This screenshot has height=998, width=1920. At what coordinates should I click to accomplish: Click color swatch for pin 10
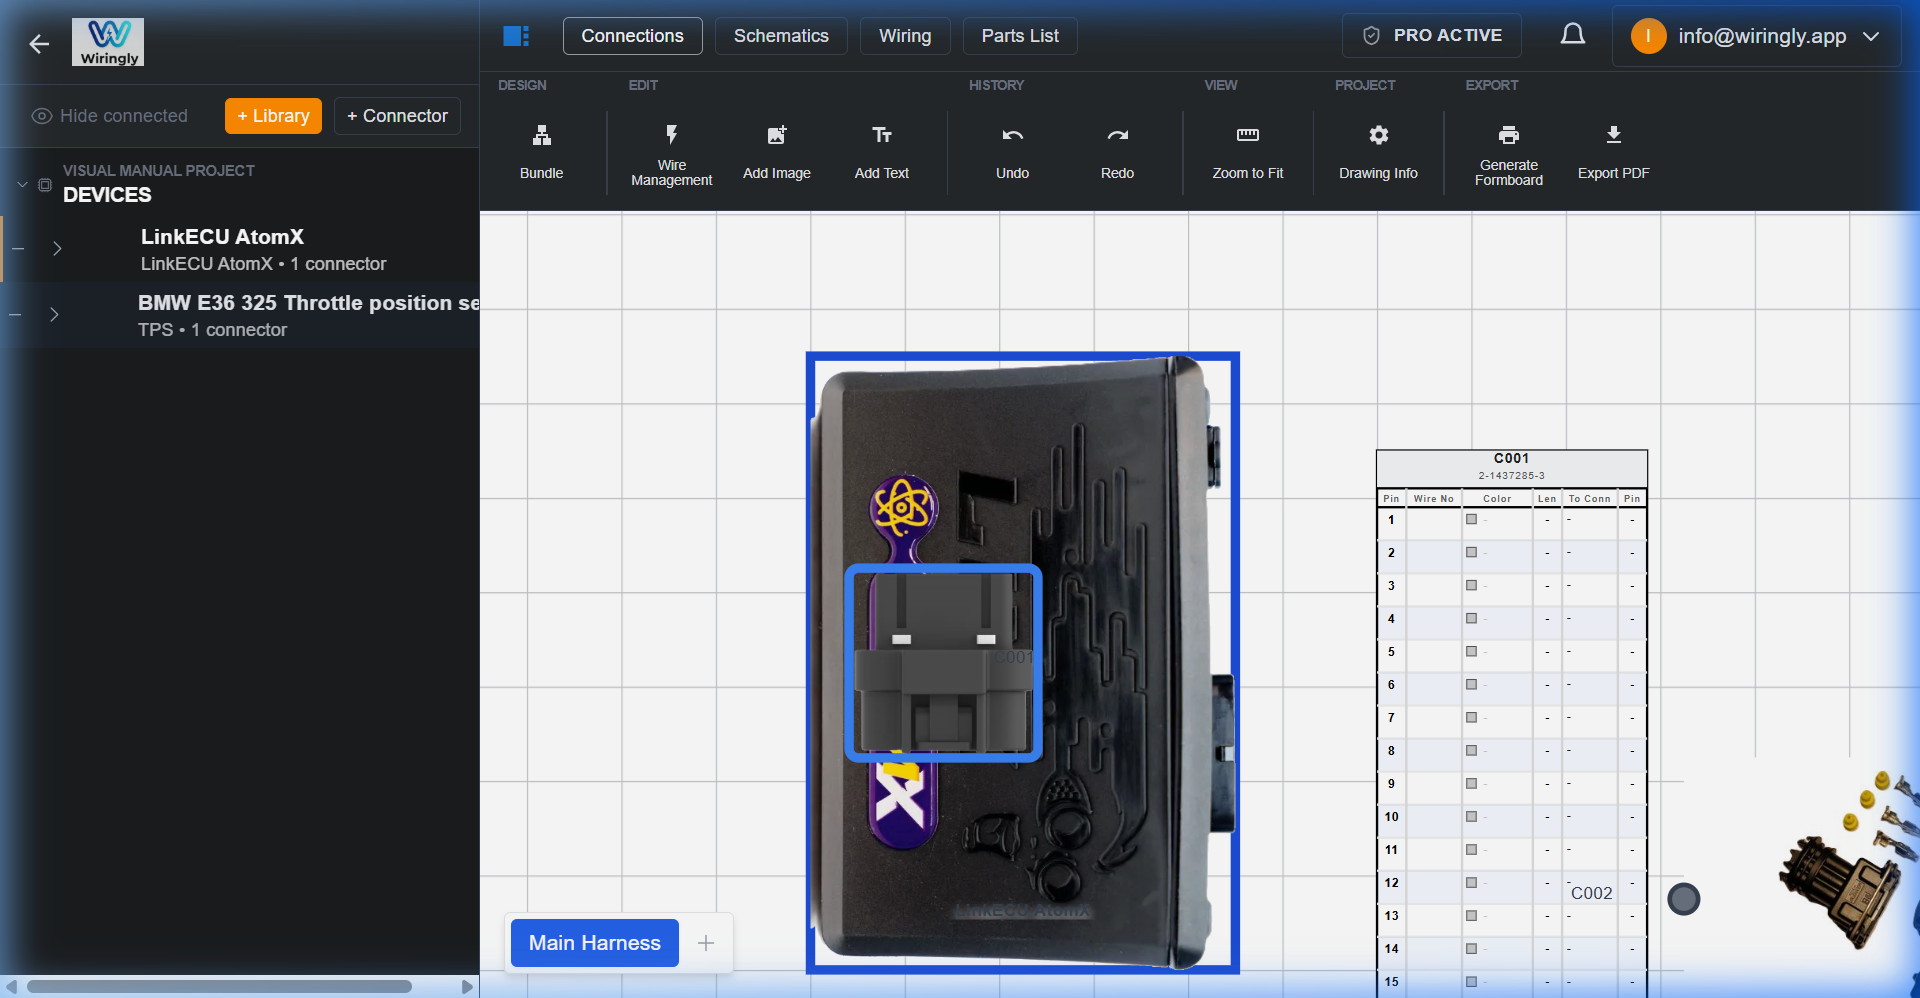[x=1471, y=817]
